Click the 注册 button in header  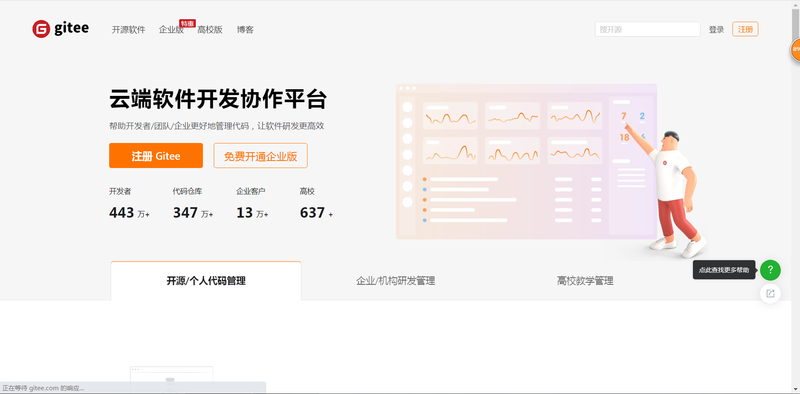(x=745, y=29)
